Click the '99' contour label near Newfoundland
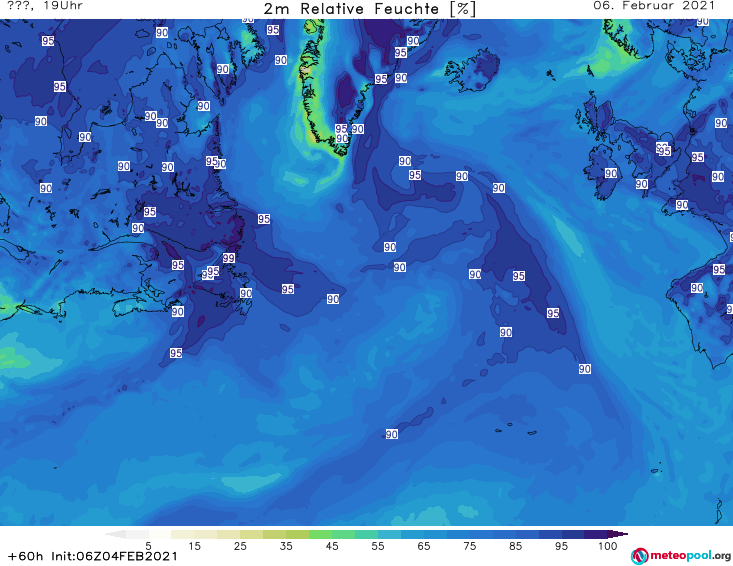 (229, 258)
